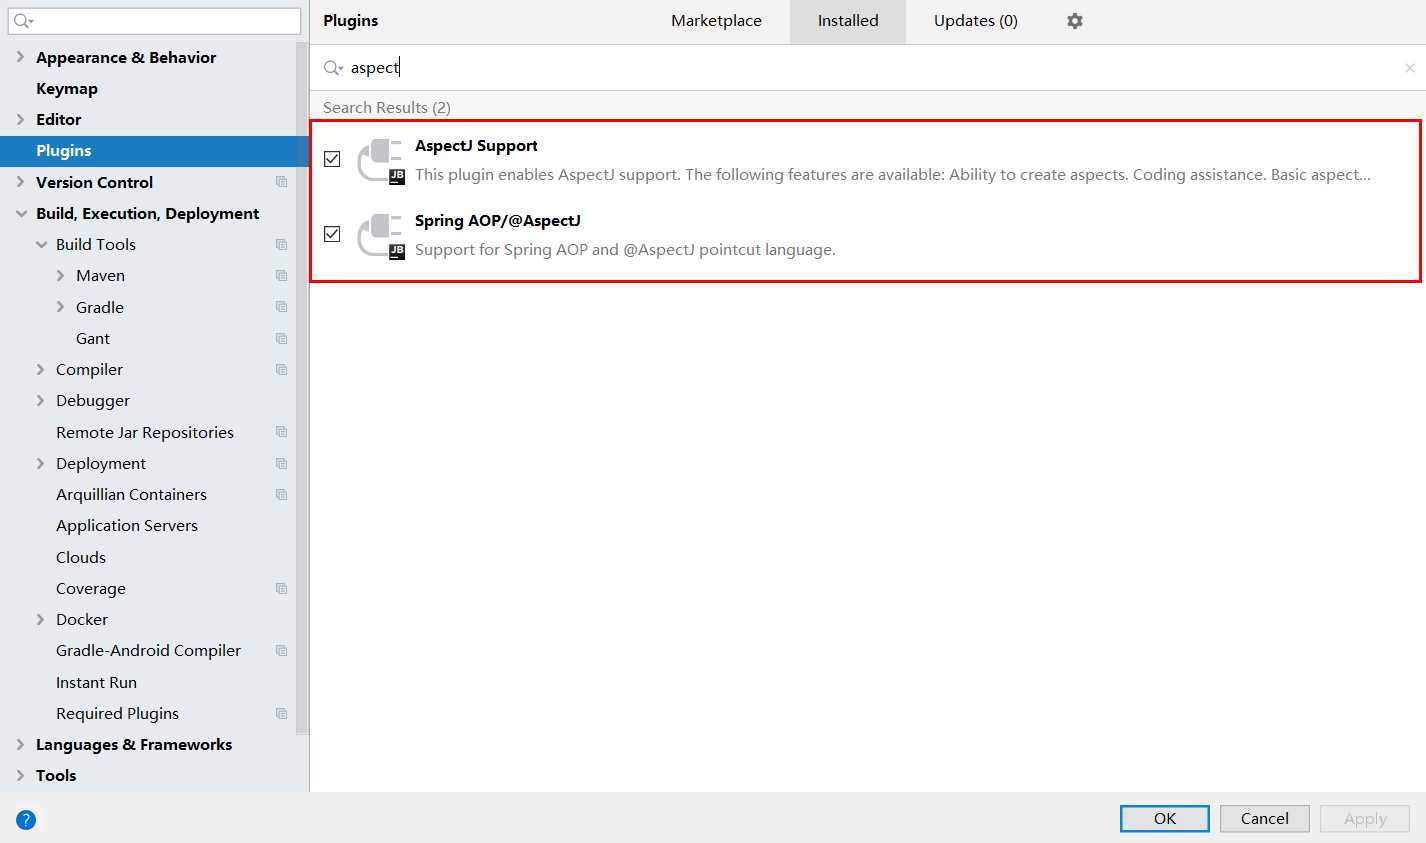The image size is (1426, 843).
Task: Click the help question mark icon
Action: (x=26, y=820)
